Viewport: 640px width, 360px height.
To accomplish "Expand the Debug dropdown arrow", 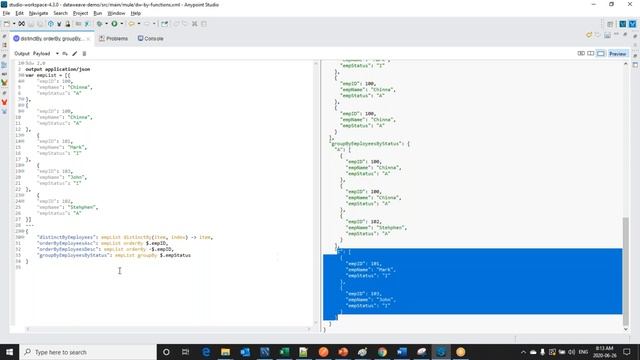I will 106,24.
